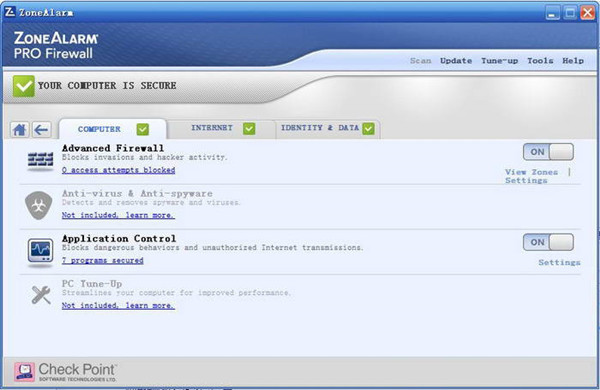This screenshot has width=600, height=390.
Task: Click the green check on COMPUTER tab
Action: click(143, 129)
